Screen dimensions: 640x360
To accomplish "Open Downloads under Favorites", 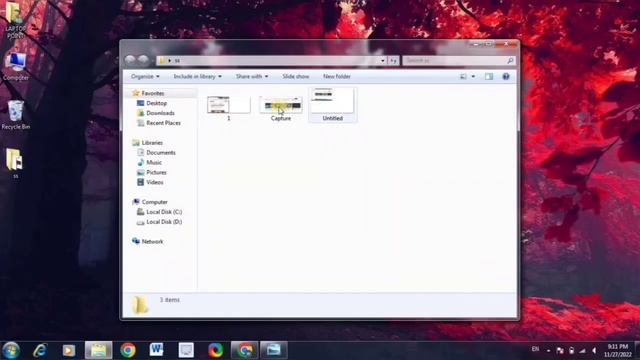I will [160, 113].
